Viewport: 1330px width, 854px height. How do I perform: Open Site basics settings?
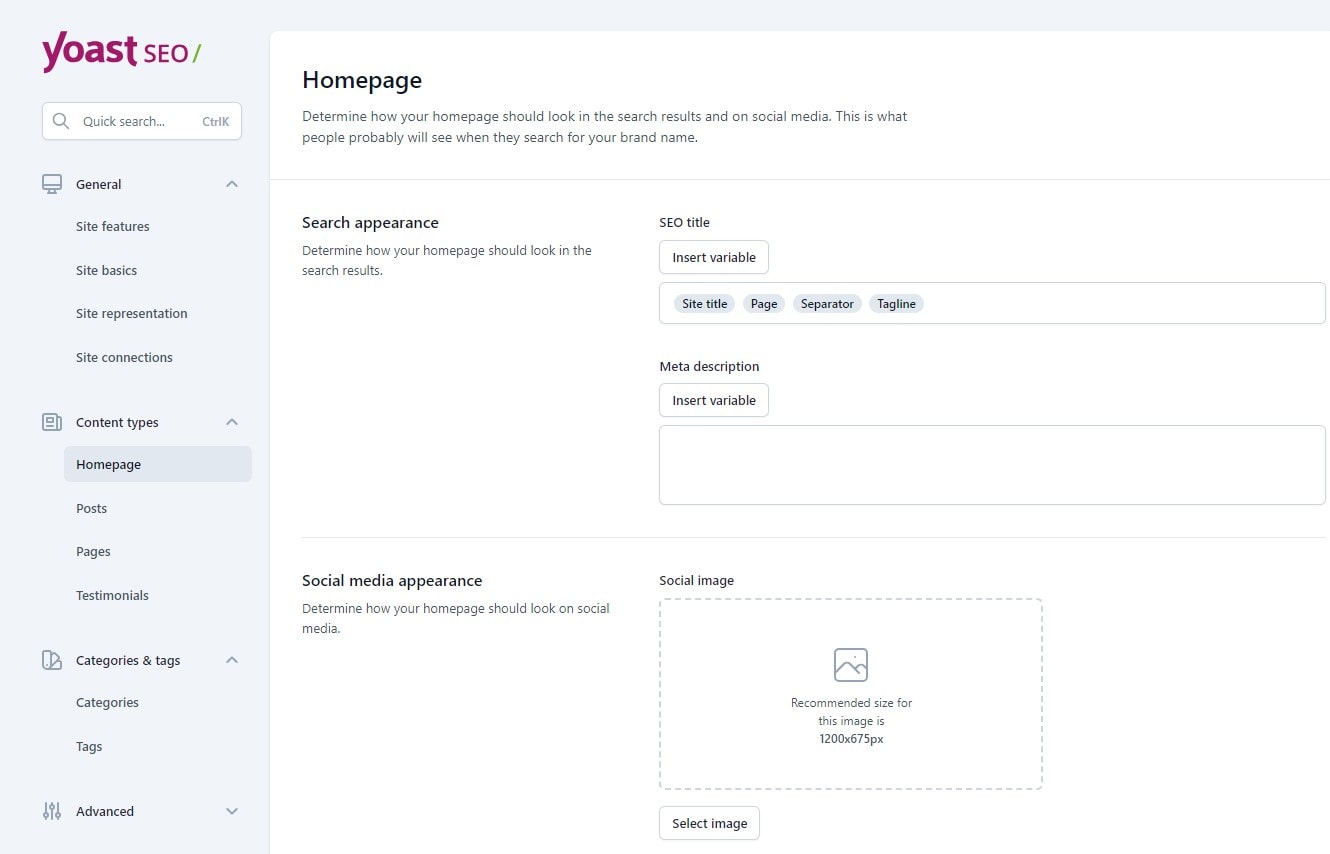point(107,270)
